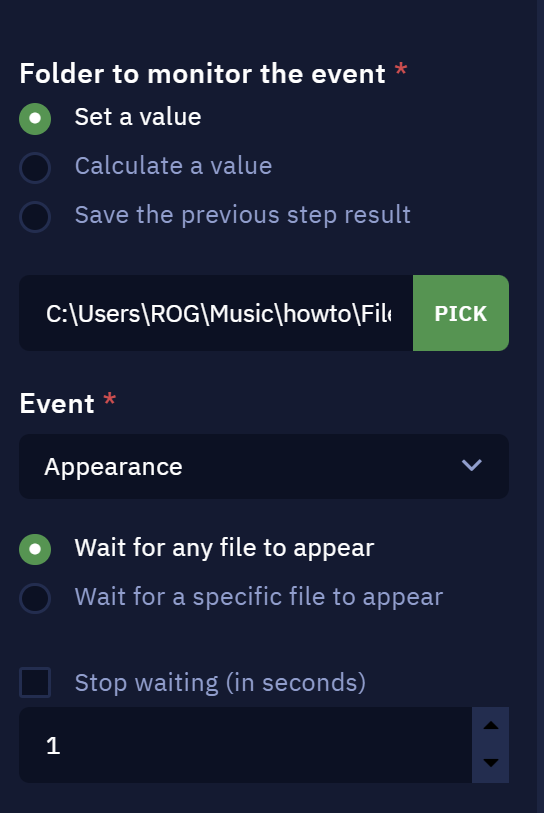Click PICK to browse for a folder
544x813 pixels.
point(461,313)
